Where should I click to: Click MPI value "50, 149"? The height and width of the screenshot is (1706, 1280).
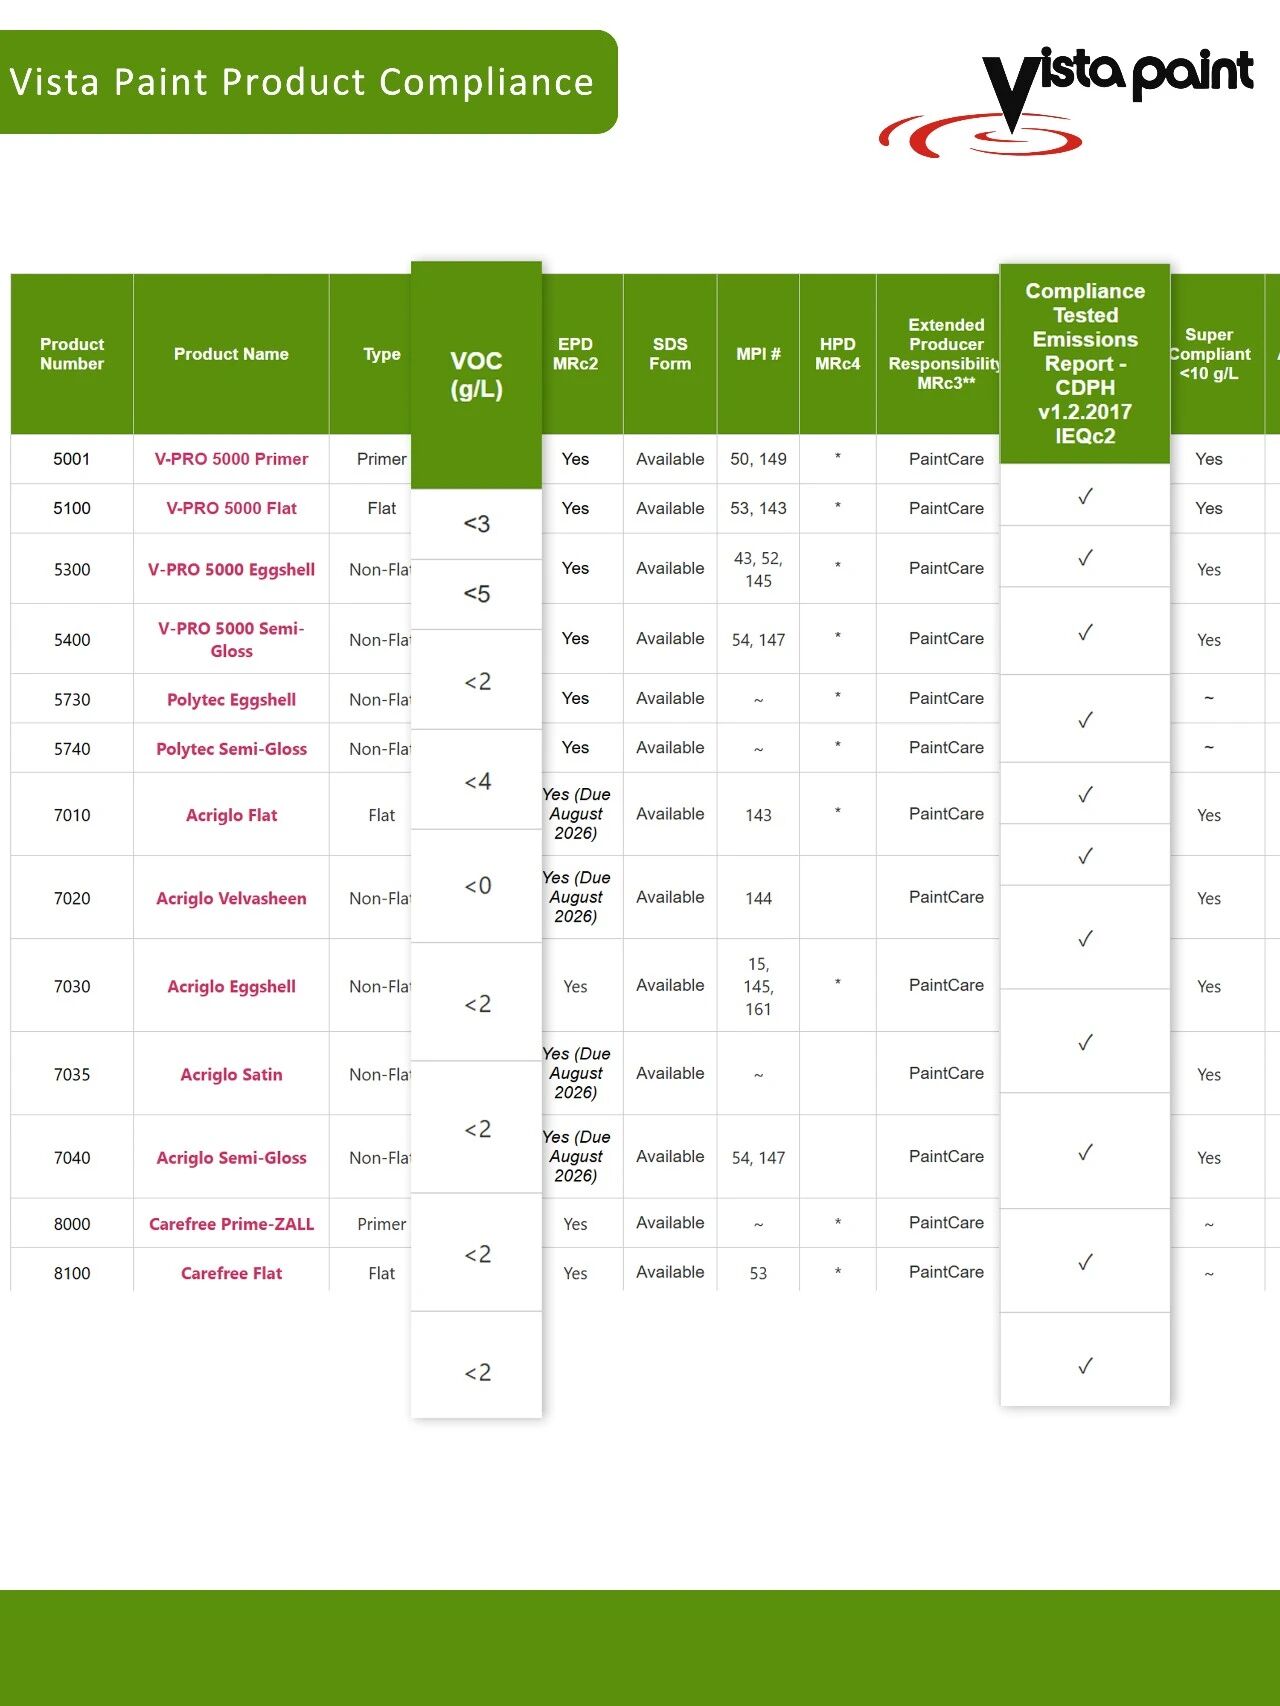click(758, 459)
